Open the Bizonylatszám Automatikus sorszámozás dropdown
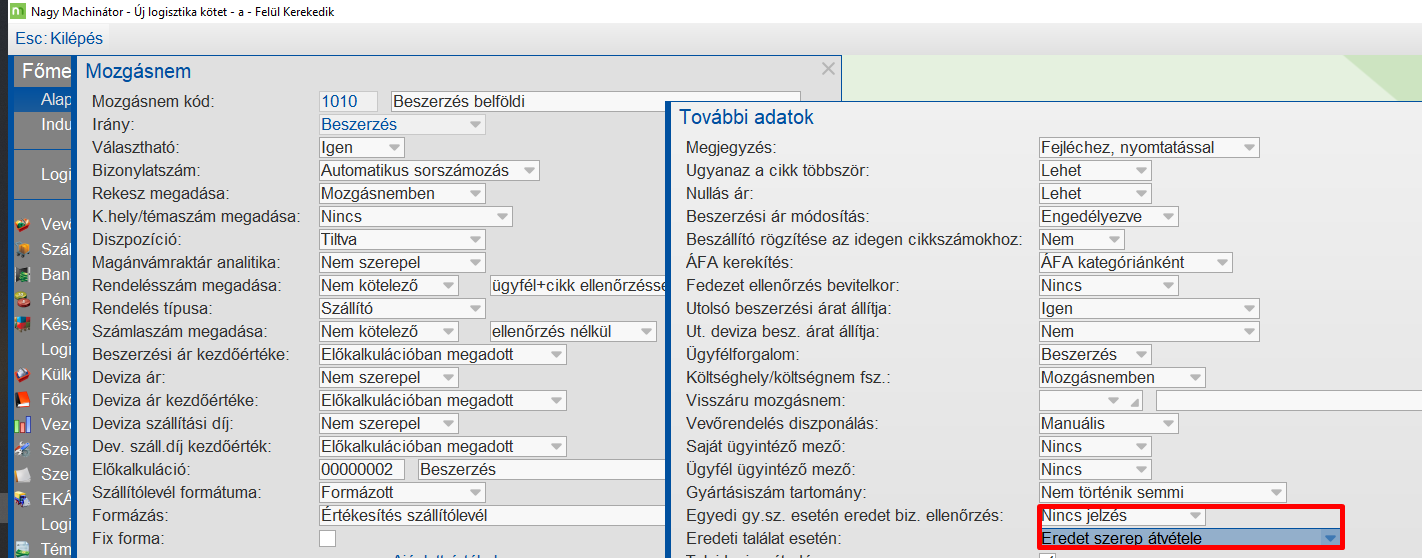The image size is (1422, 558). [x=429, y=170]
